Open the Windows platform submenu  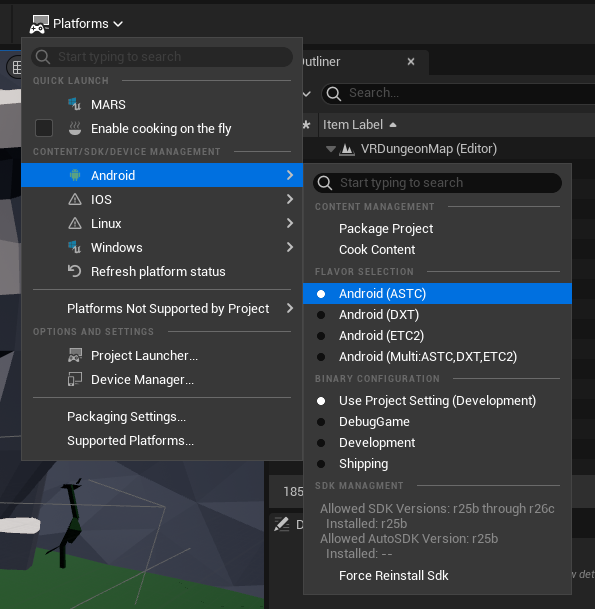[x=162, y=247]
